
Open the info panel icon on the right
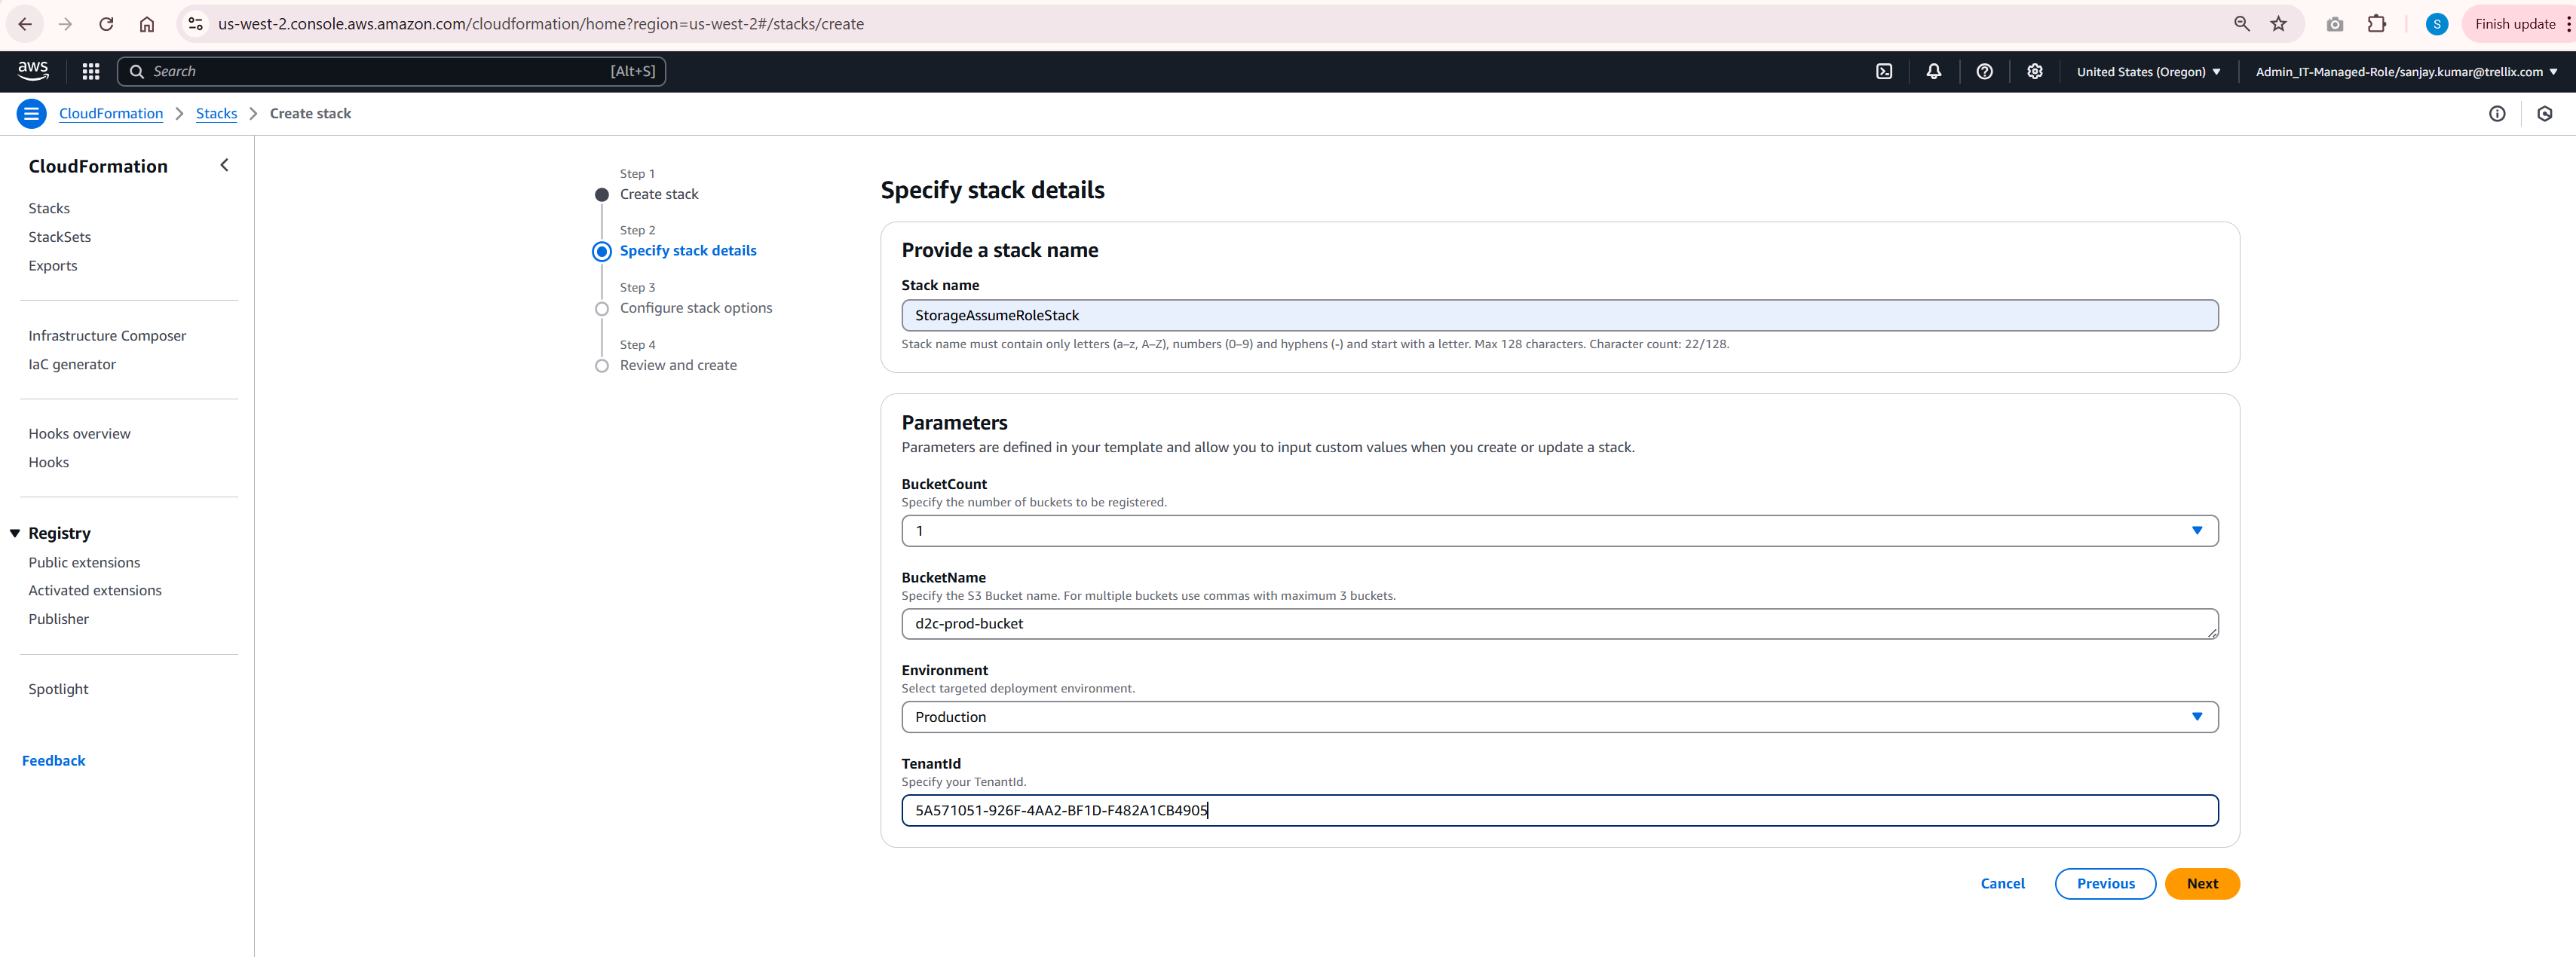(x=2498, y=113)
